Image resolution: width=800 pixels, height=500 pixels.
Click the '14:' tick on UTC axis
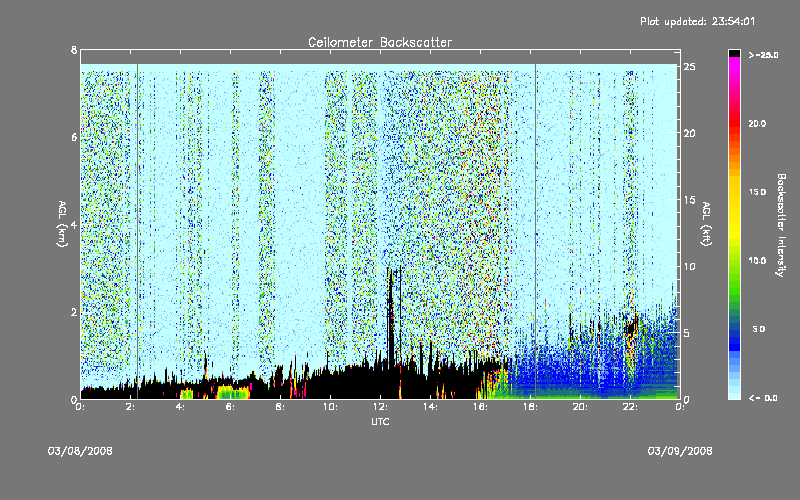pos(430,407)
